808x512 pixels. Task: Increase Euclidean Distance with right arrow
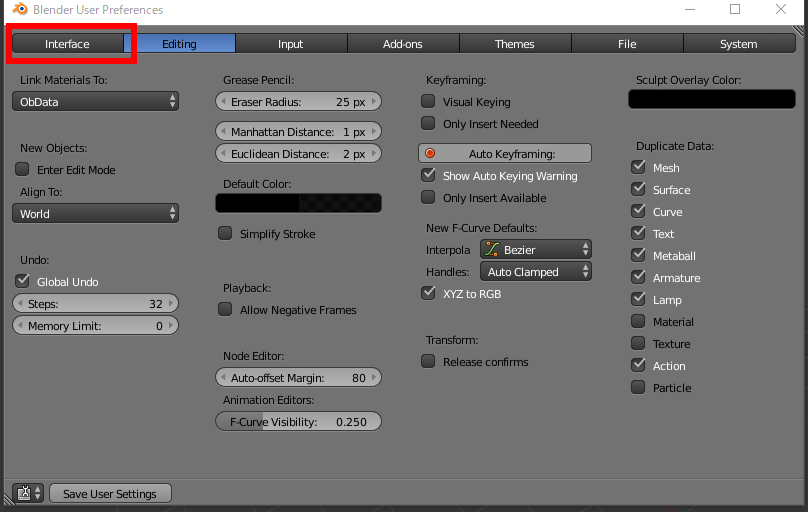click(x=374, y=153)
